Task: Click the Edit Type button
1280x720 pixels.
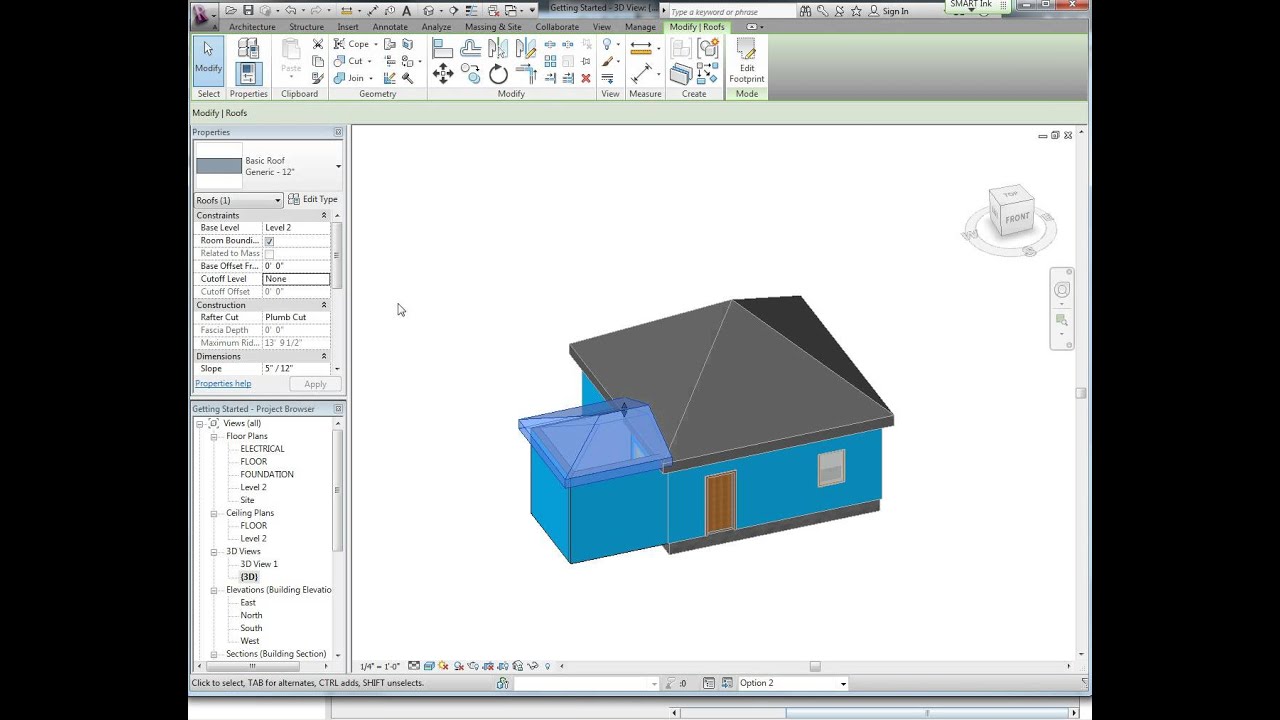Action: [x=313, y=199]
